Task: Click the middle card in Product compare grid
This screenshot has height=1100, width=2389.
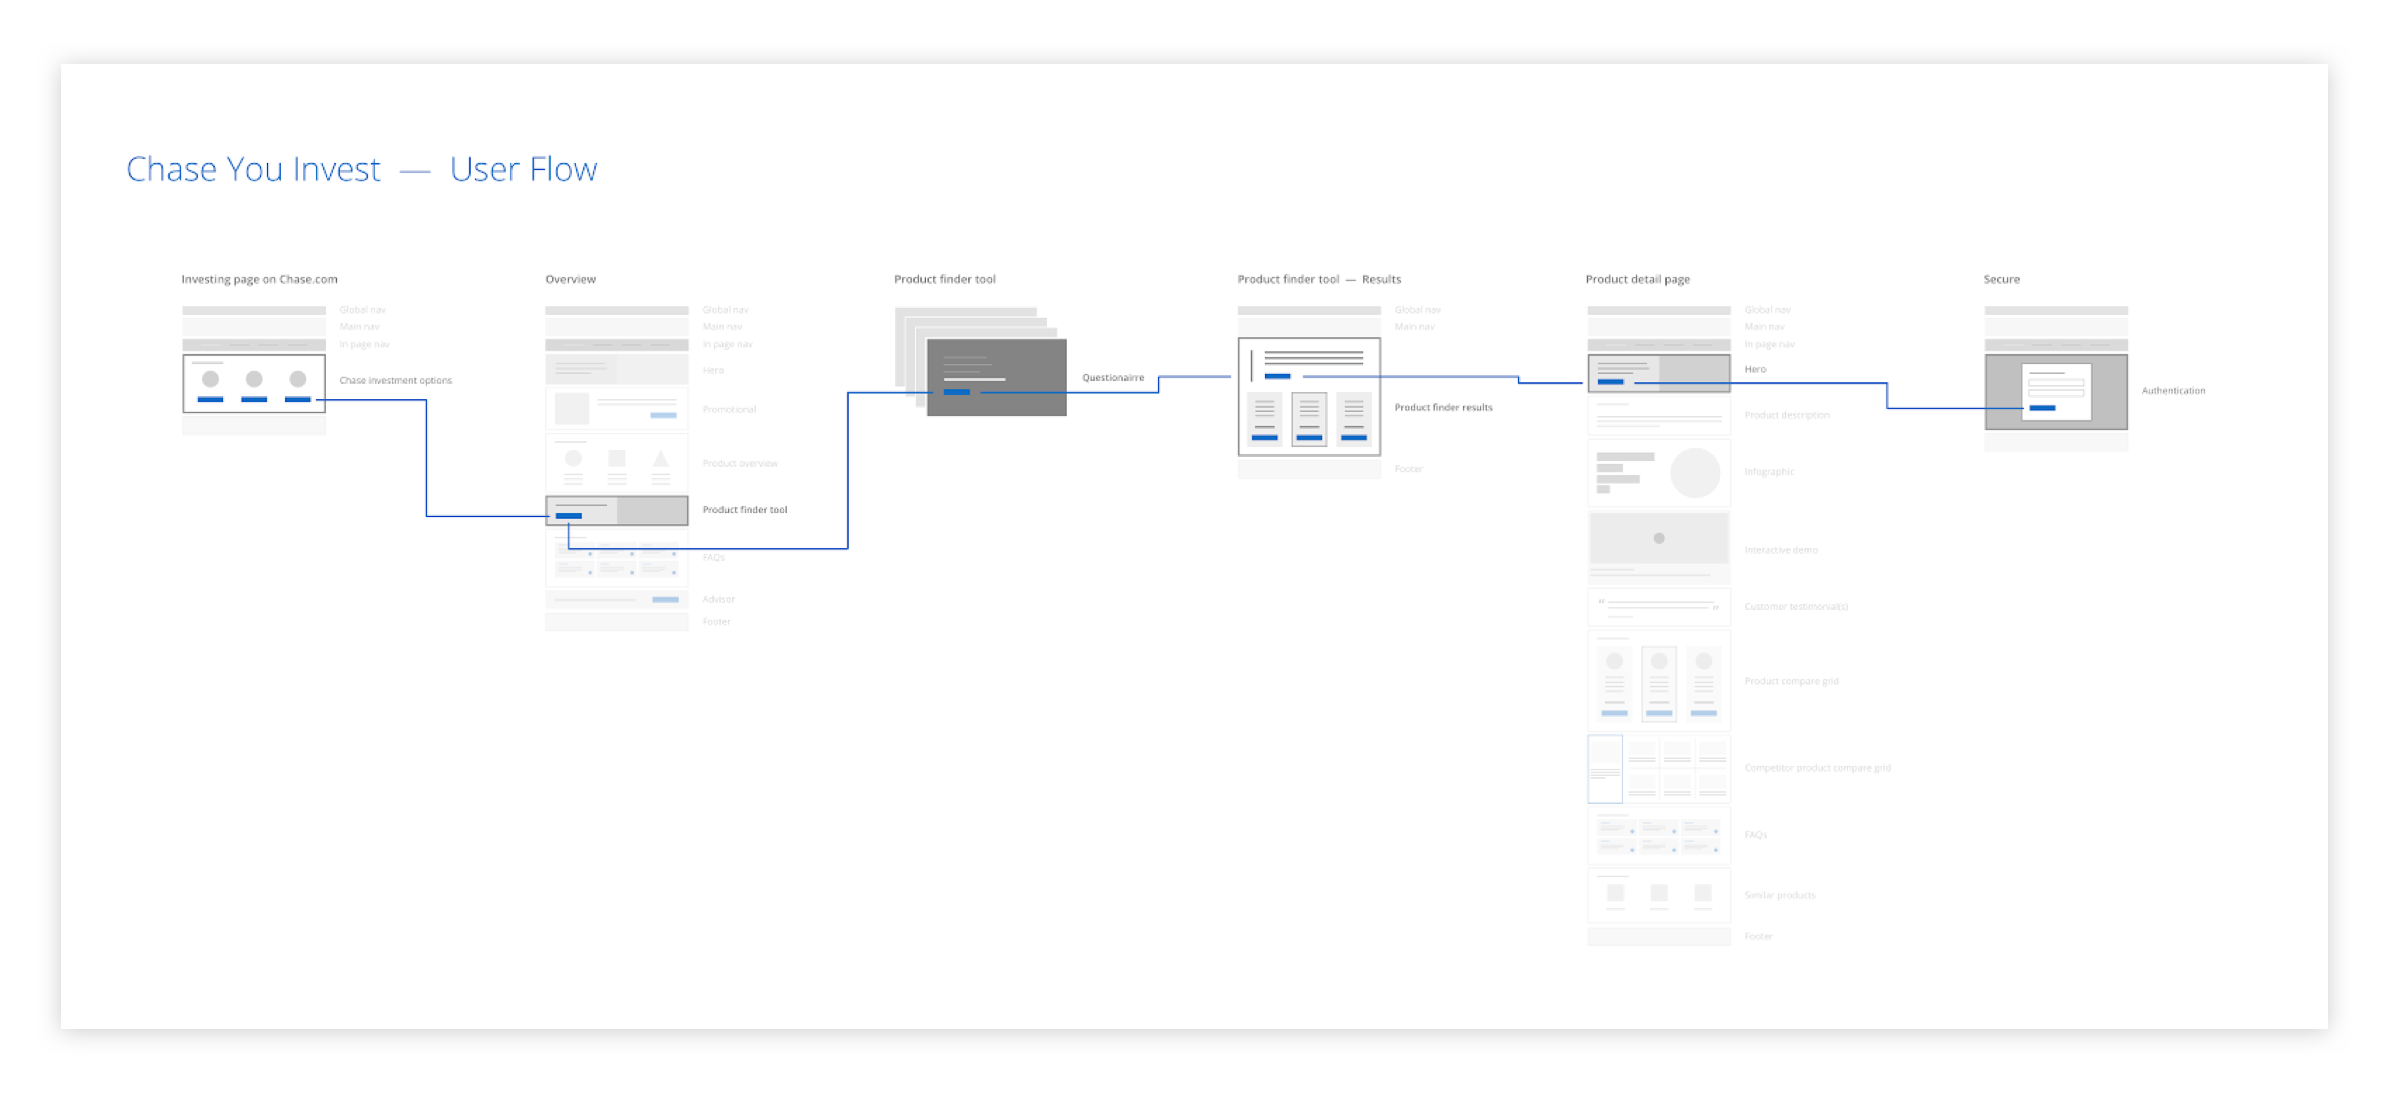Action: tap(1659, 684)
